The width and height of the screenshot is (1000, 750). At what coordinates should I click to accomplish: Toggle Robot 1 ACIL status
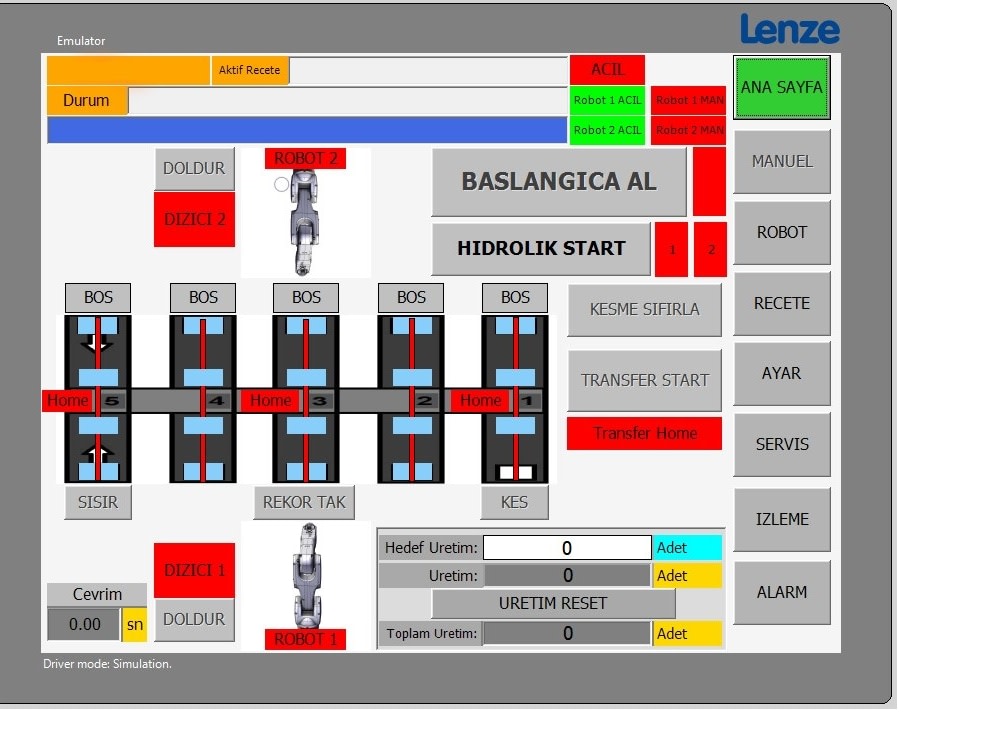pyautogui.click(x=607, y=99)
